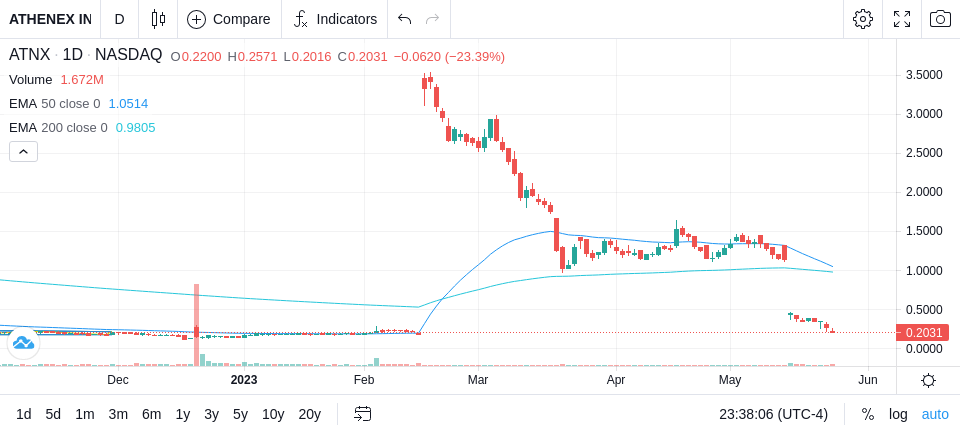This screenshot has width=960, height=433.
Task: Take a chart snapshot with camera icon
Action: [x=940, y=19]
